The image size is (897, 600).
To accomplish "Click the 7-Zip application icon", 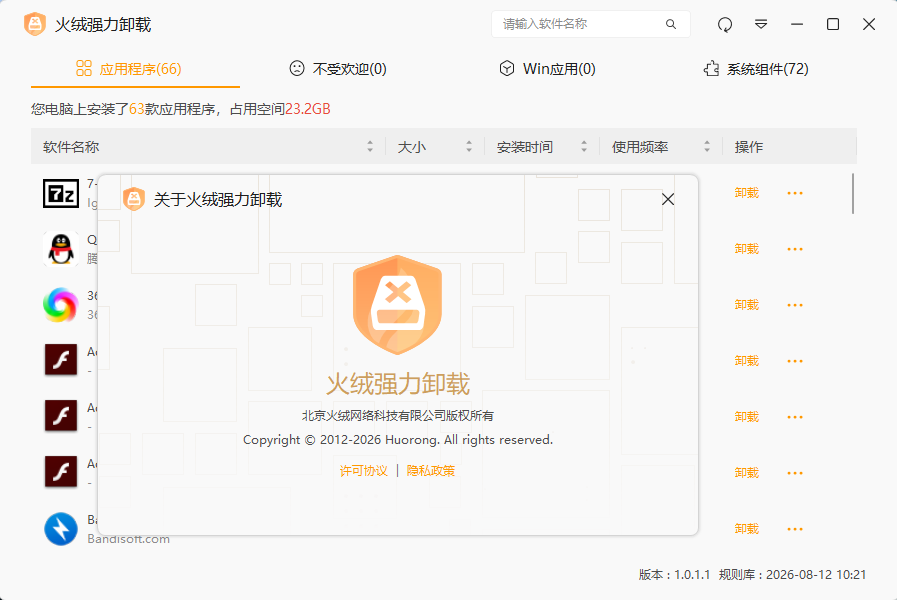I will [61, 193].
